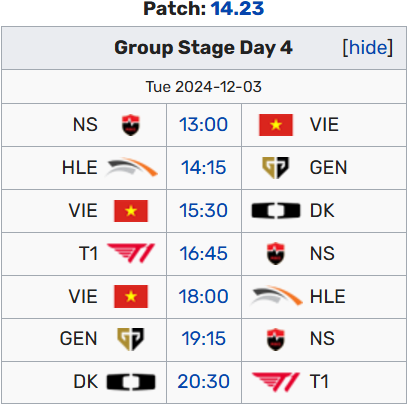Click the T1 logo in the 20:30 match

tap(276, 382)
